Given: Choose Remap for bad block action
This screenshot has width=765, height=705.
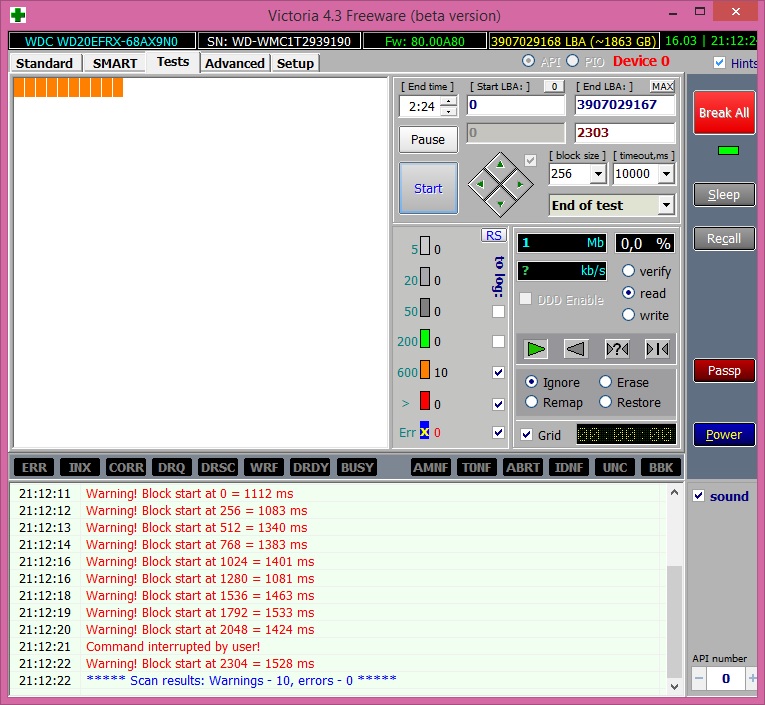Looking at the screenshot, I should tap(554, 403).
